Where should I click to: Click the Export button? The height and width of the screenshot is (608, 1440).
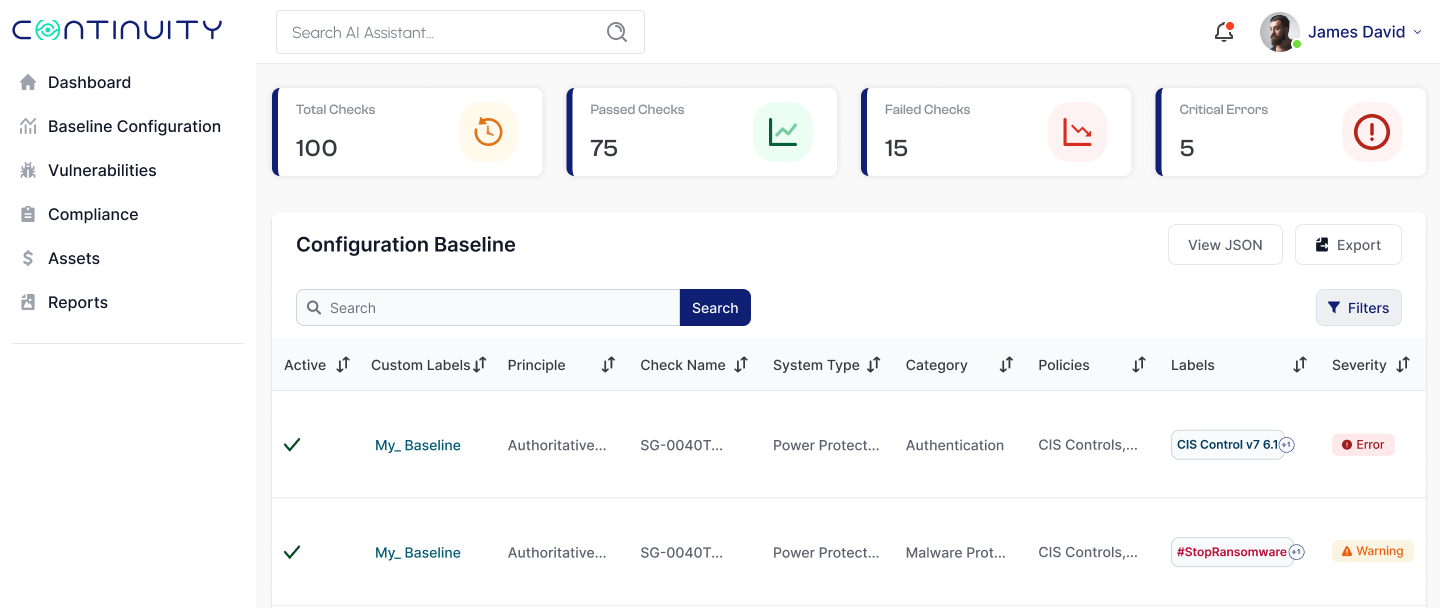(1347, 245)
